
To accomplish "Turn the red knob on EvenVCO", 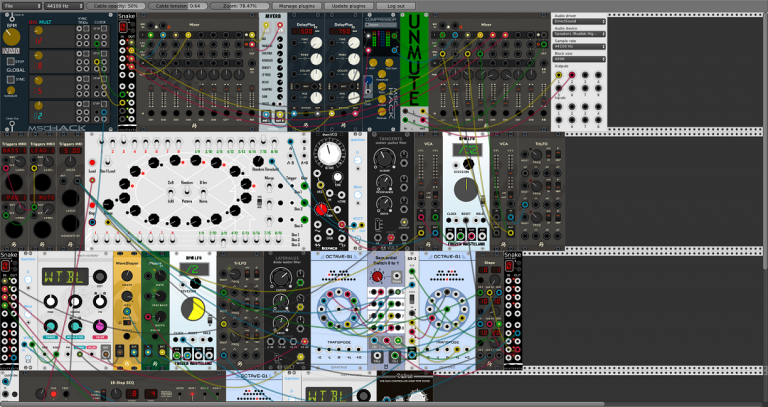I will coord(321,210).
